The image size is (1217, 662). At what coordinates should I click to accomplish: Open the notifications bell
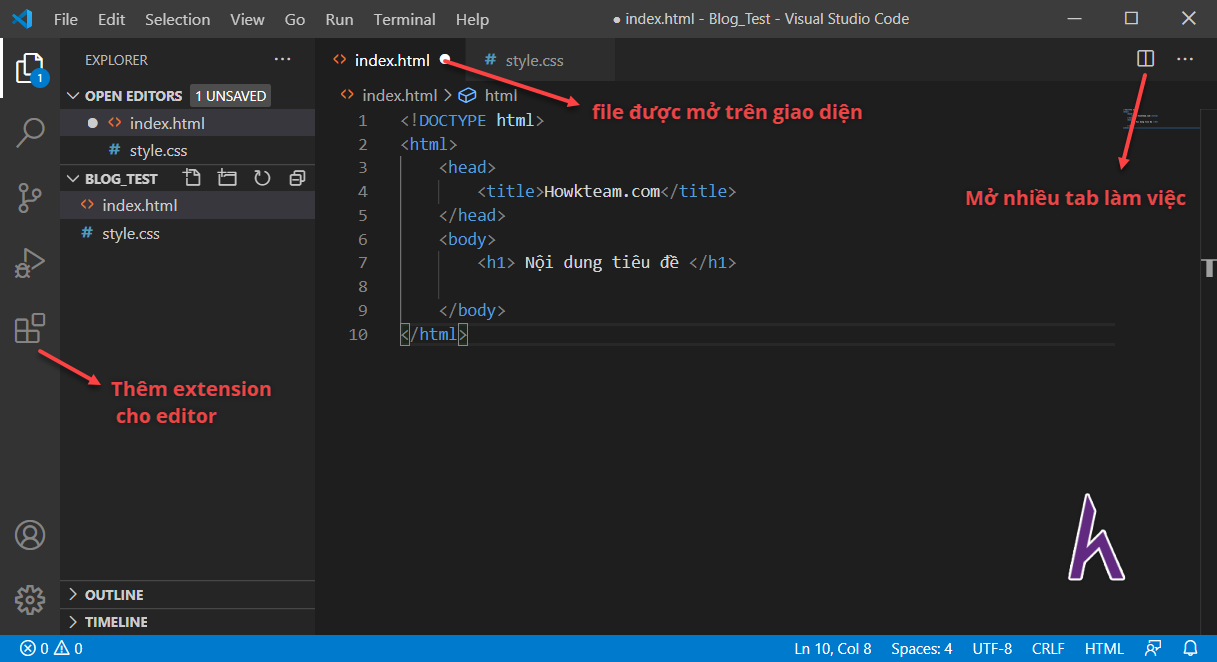[1190, 648]
